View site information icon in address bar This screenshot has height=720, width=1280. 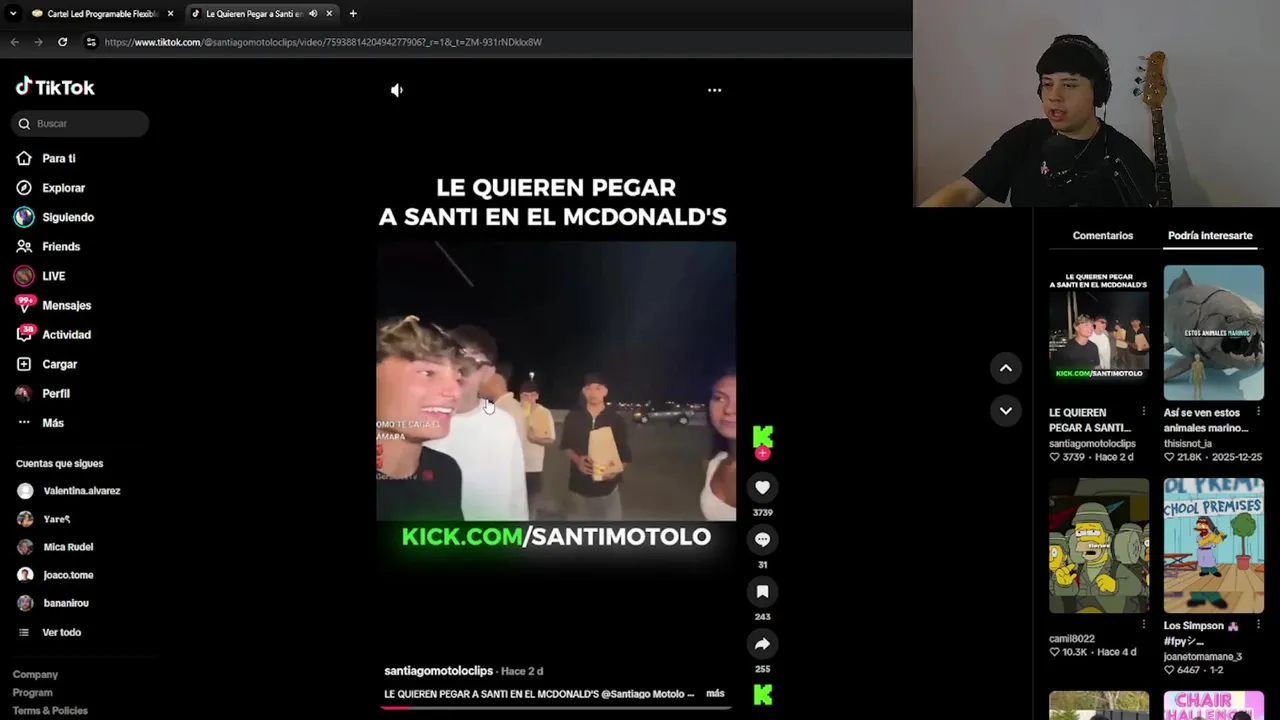pyautogui.click(x=91, y=42)
